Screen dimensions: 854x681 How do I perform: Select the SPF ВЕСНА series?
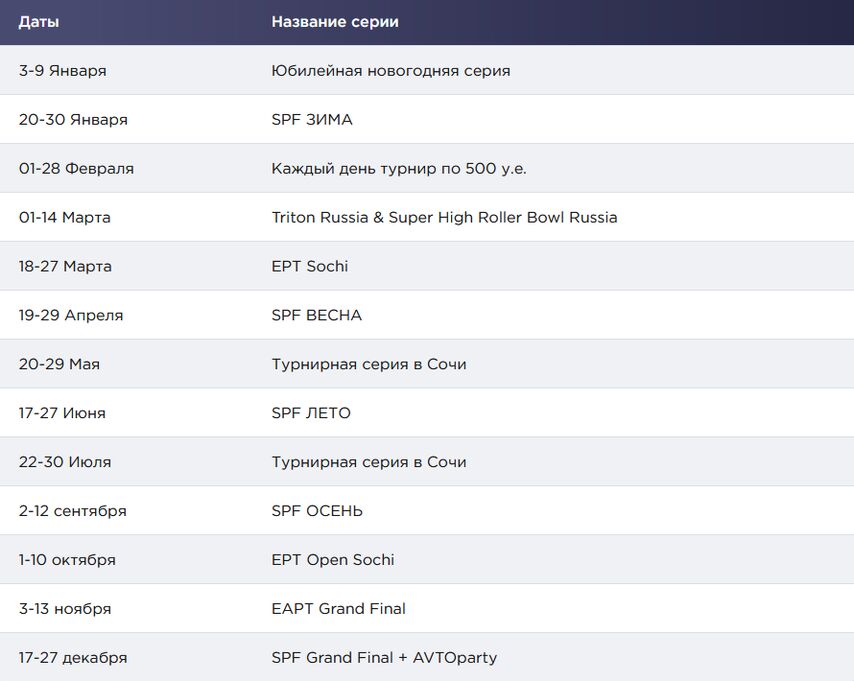(316, 315)
